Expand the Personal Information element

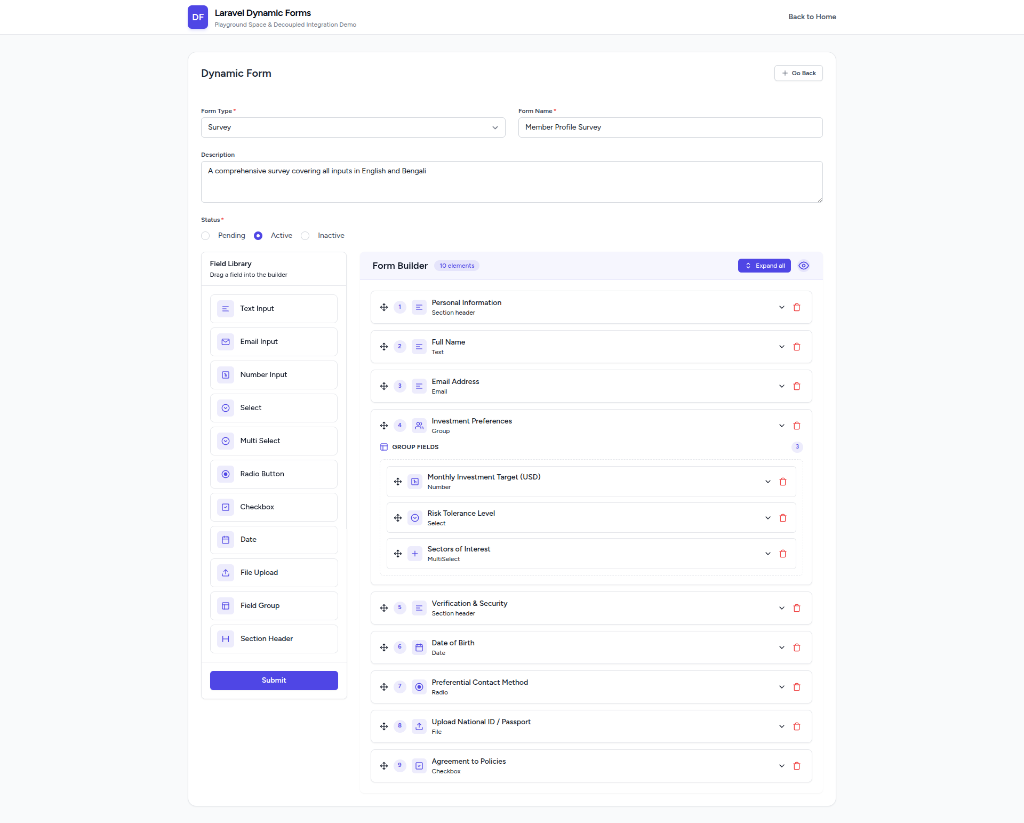pos(782,308)
